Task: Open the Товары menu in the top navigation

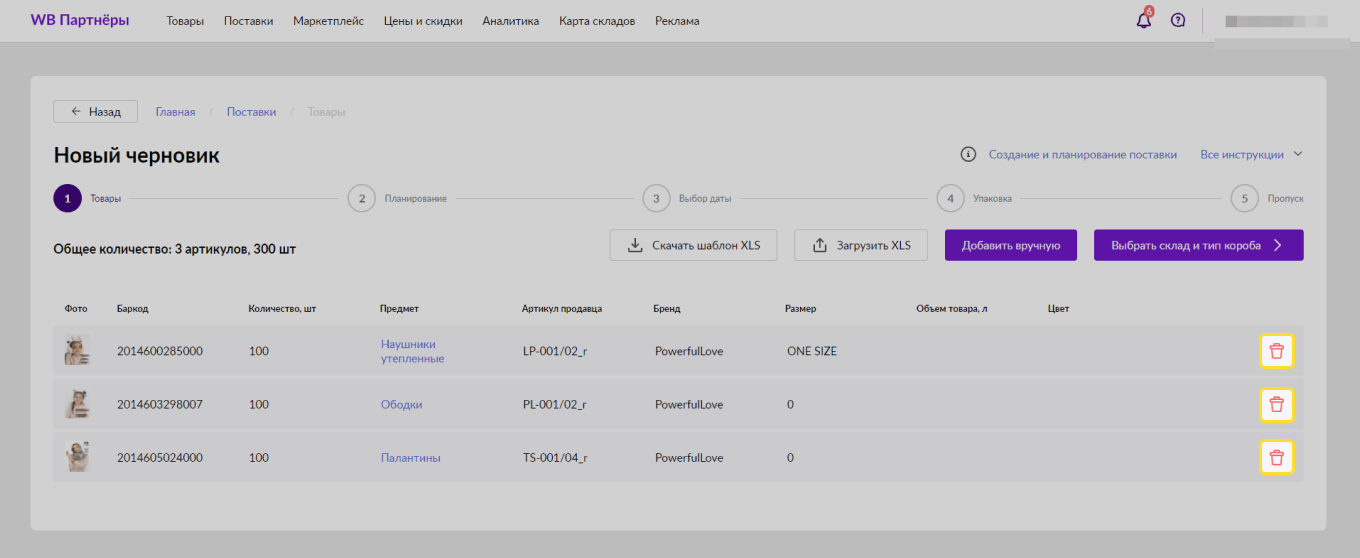Action: coord(185,21)
